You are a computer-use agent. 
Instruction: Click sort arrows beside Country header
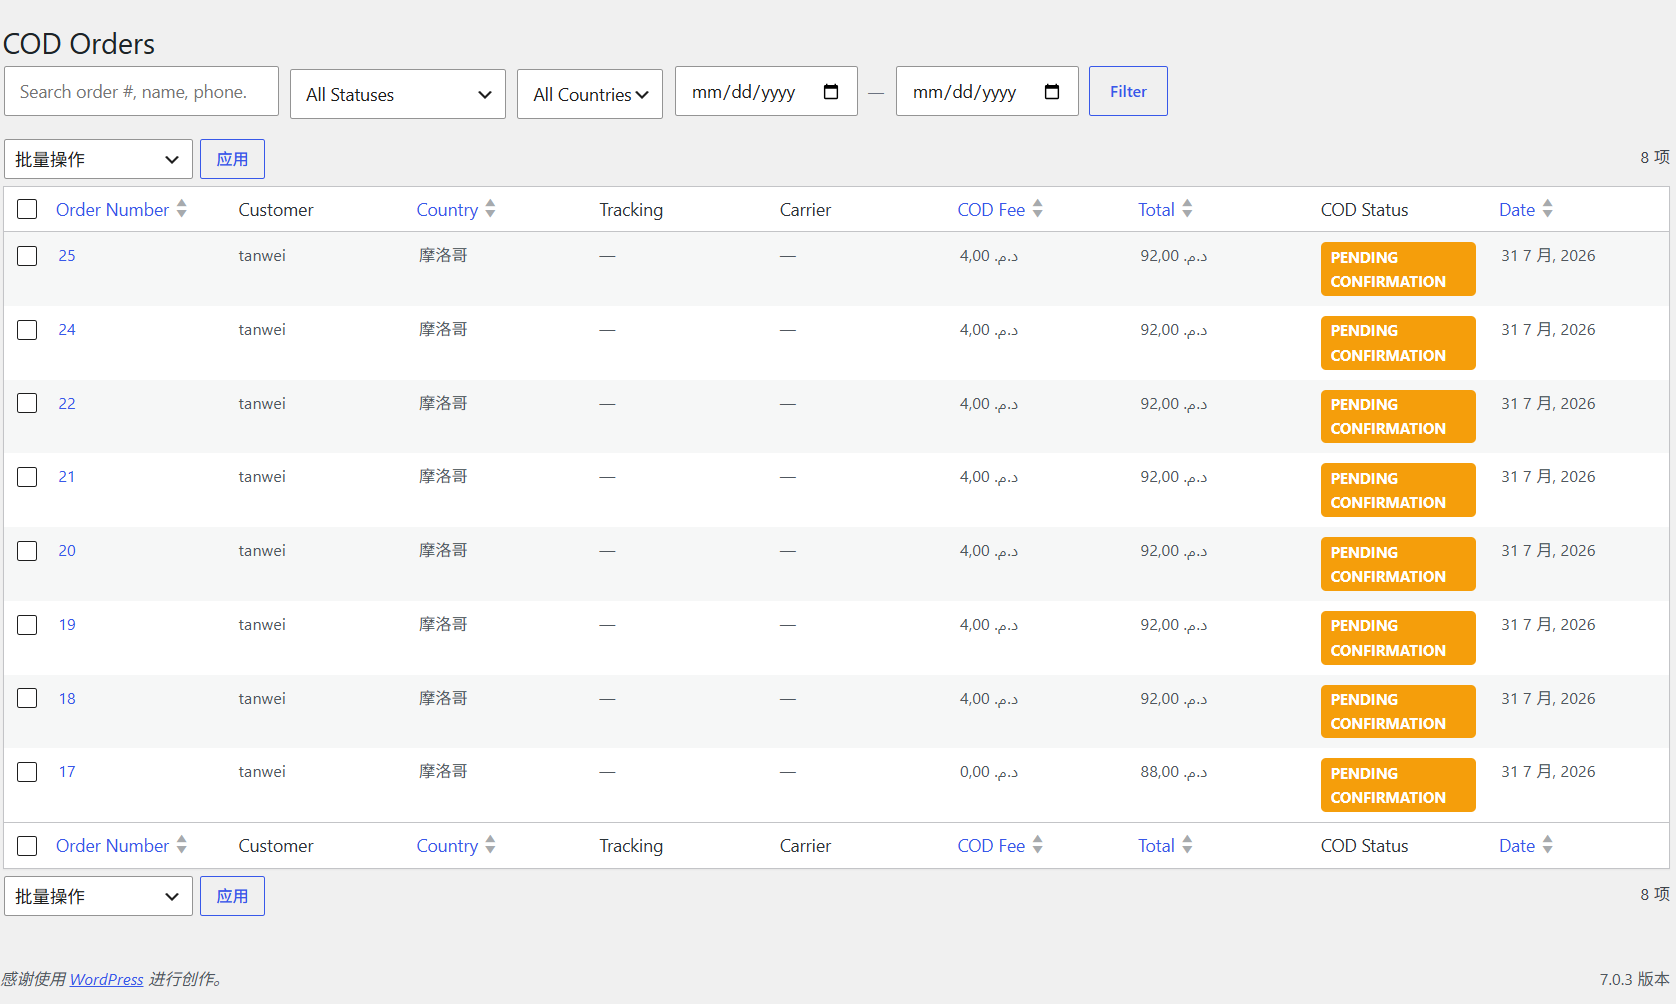click(490, 208)
